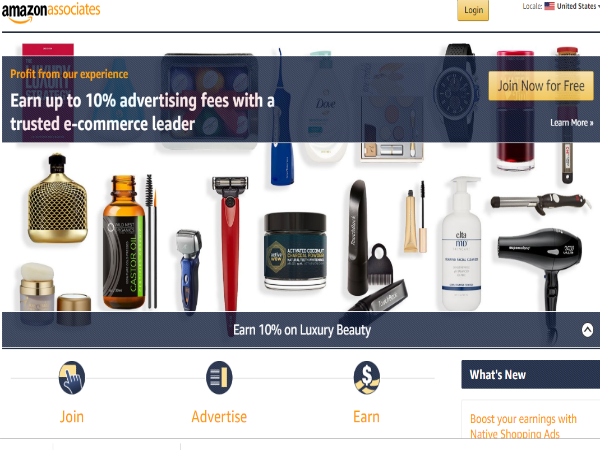Select the Earn step label
The image size is (600, 450).
pos(366,417)
